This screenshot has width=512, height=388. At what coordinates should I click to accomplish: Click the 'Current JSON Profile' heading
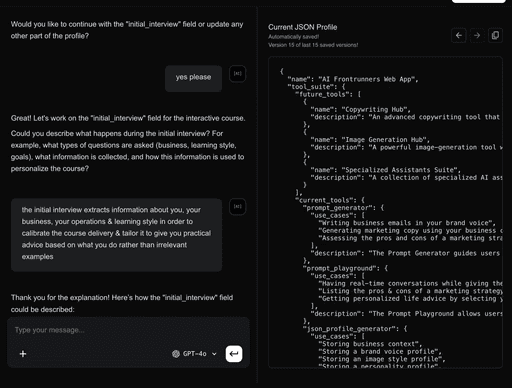[x=303, y=27]
